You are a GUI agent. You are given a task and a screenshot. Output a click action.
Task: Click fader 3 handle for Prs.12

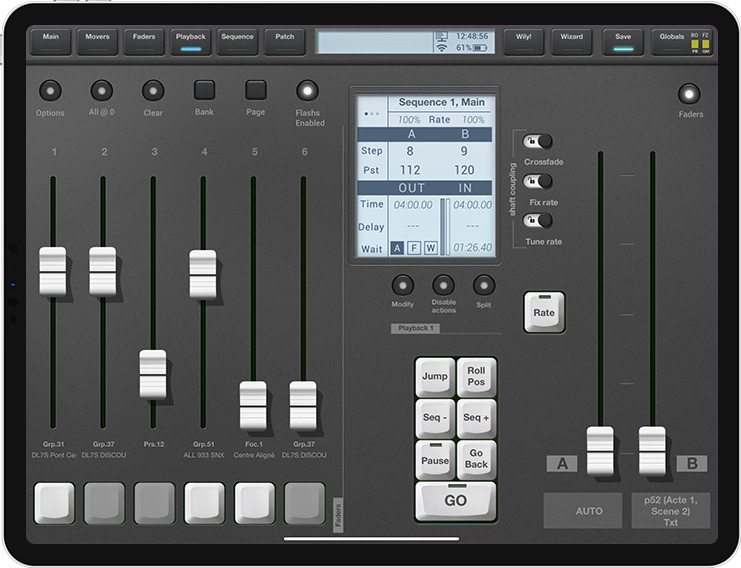[153, 374]
